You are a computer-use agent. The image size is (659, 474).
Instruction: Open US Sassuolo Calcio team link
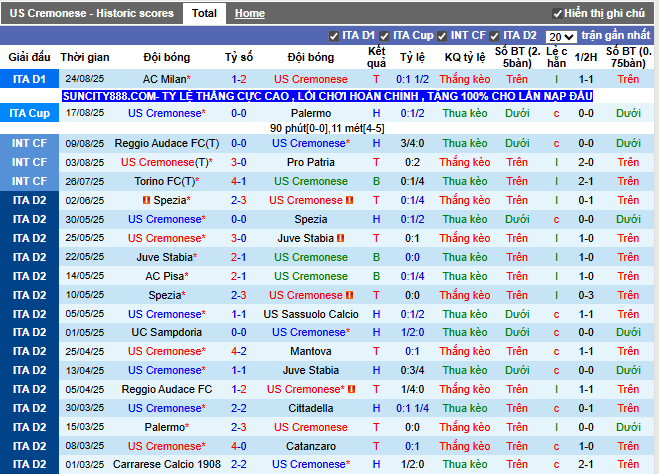[x=311, y=314]
